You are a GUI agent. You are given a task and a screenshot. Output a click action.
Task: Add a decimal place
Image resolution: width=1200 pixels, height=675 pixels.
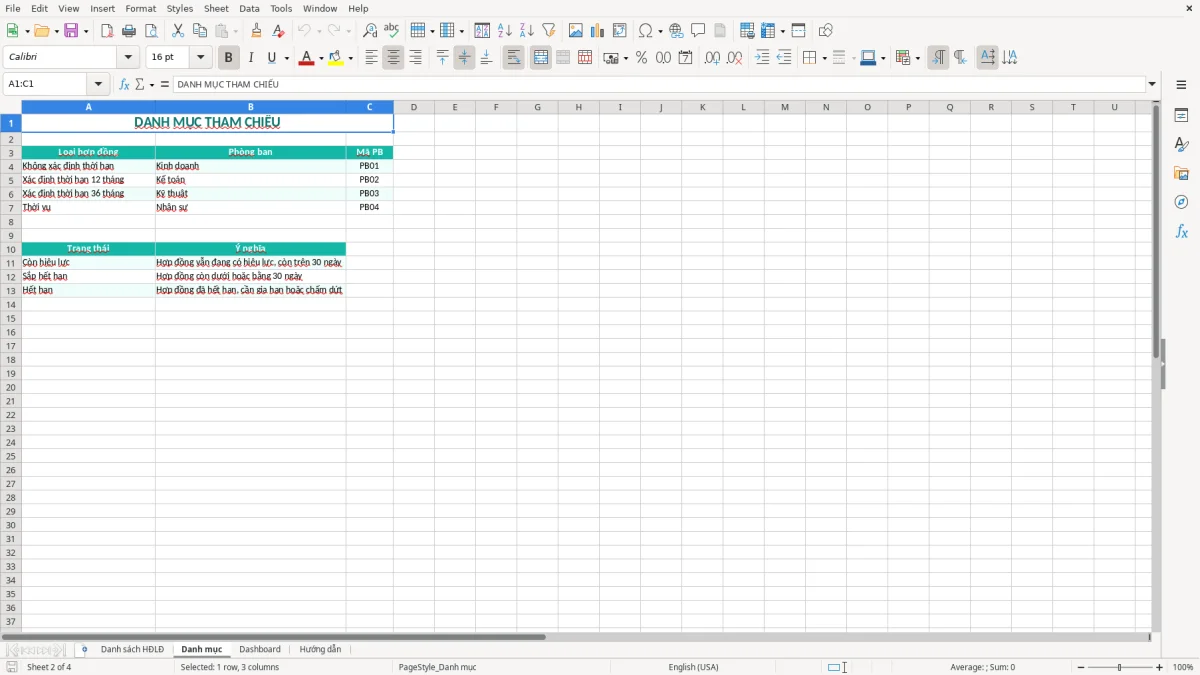712,58
